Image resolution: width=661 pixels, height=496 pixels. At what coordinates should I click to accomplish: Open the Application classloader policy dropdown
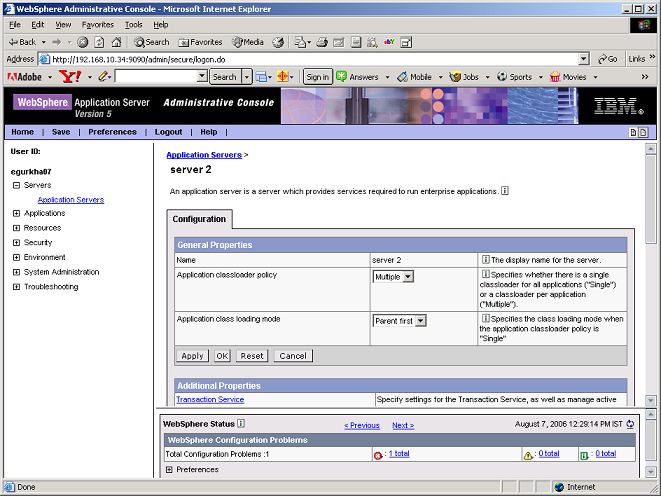pyautogui.click(x=393, y=277)
